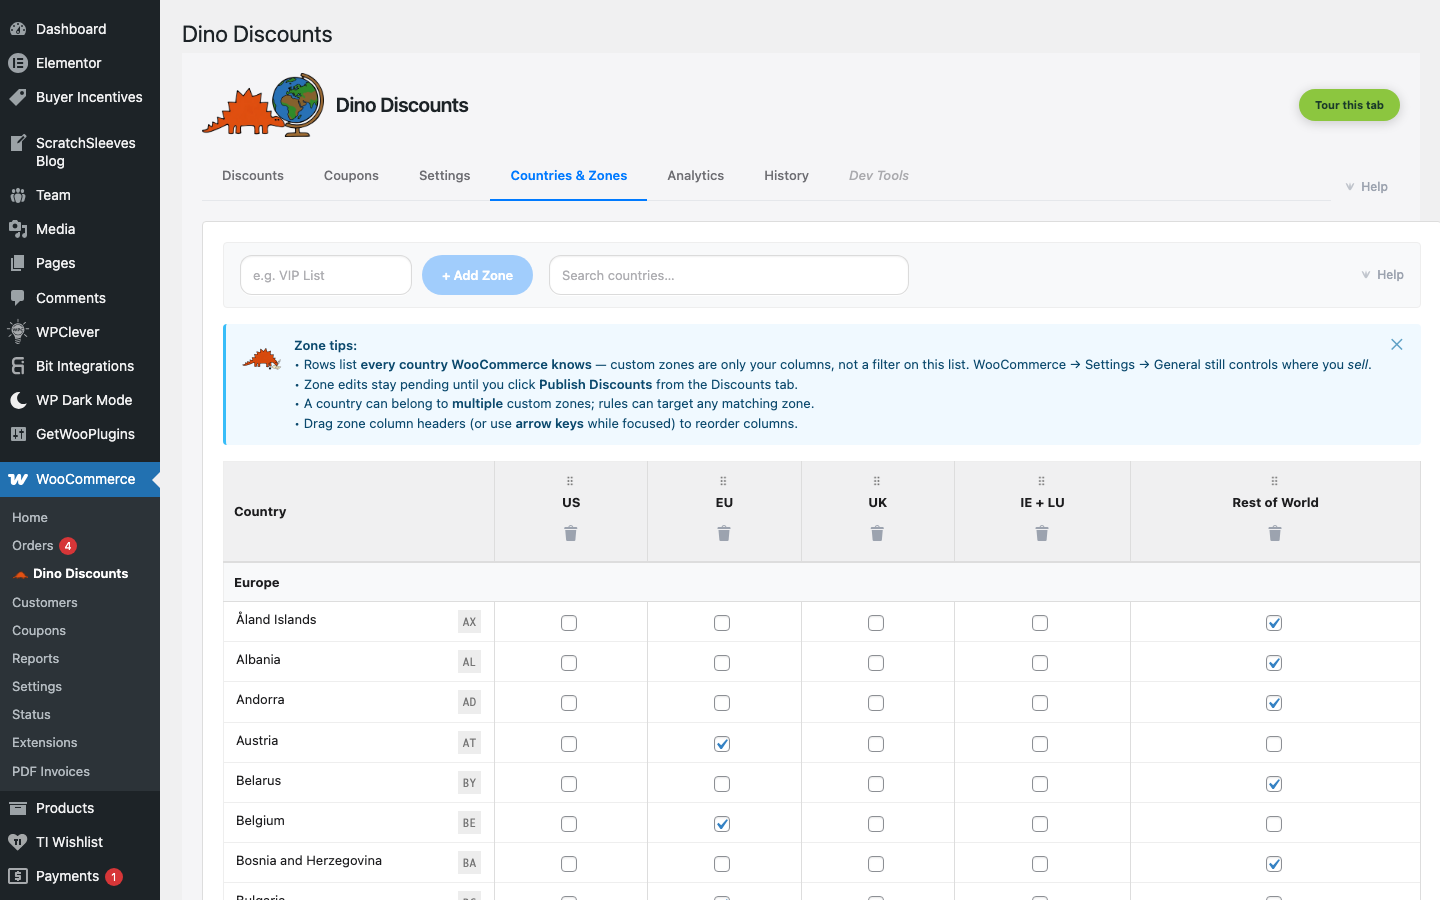Click the US column drag handle
1440x900 pixels.
[x=571, y=481]
